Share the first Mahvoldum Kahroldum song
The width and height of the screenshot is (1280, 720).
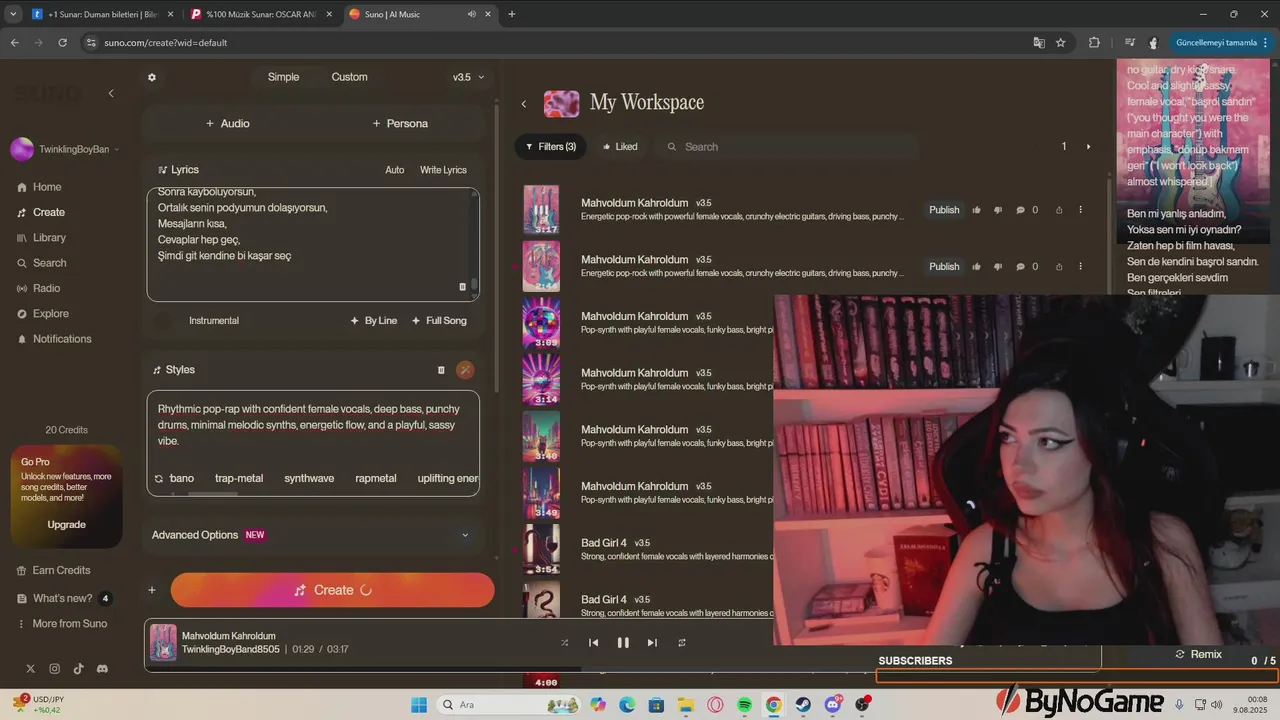[x=1059, y=210]
